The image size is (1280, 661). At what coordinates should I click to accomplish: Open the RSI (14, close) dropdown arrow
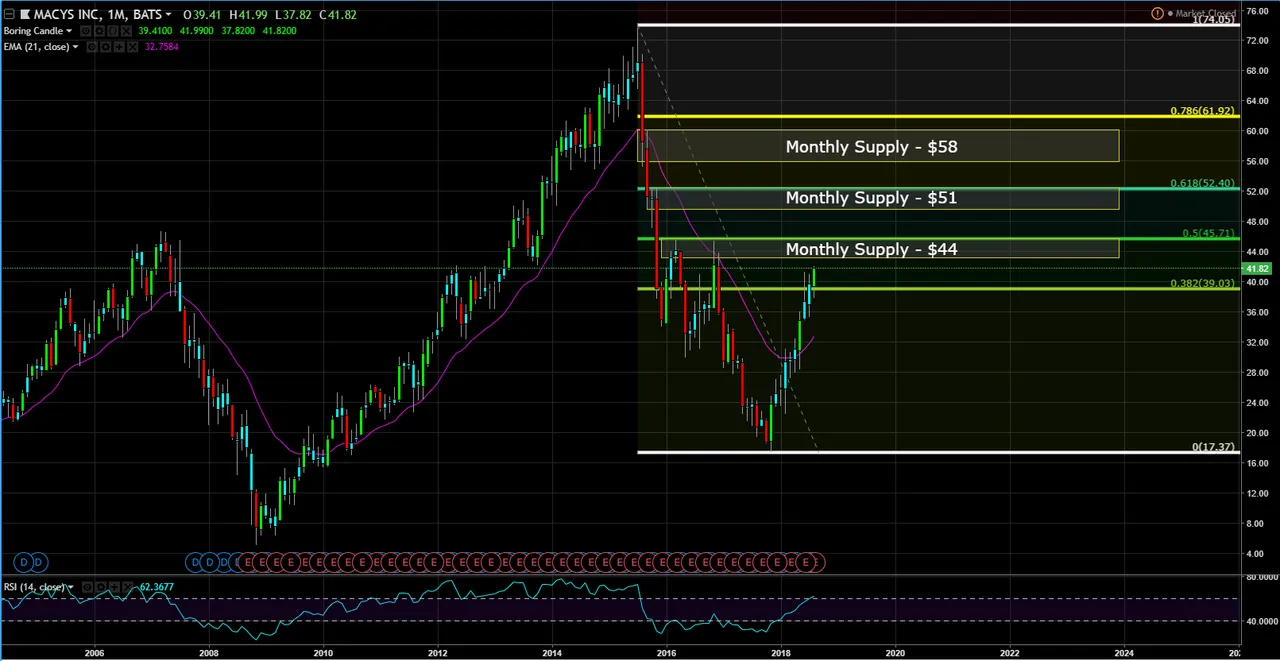(71, 587)
